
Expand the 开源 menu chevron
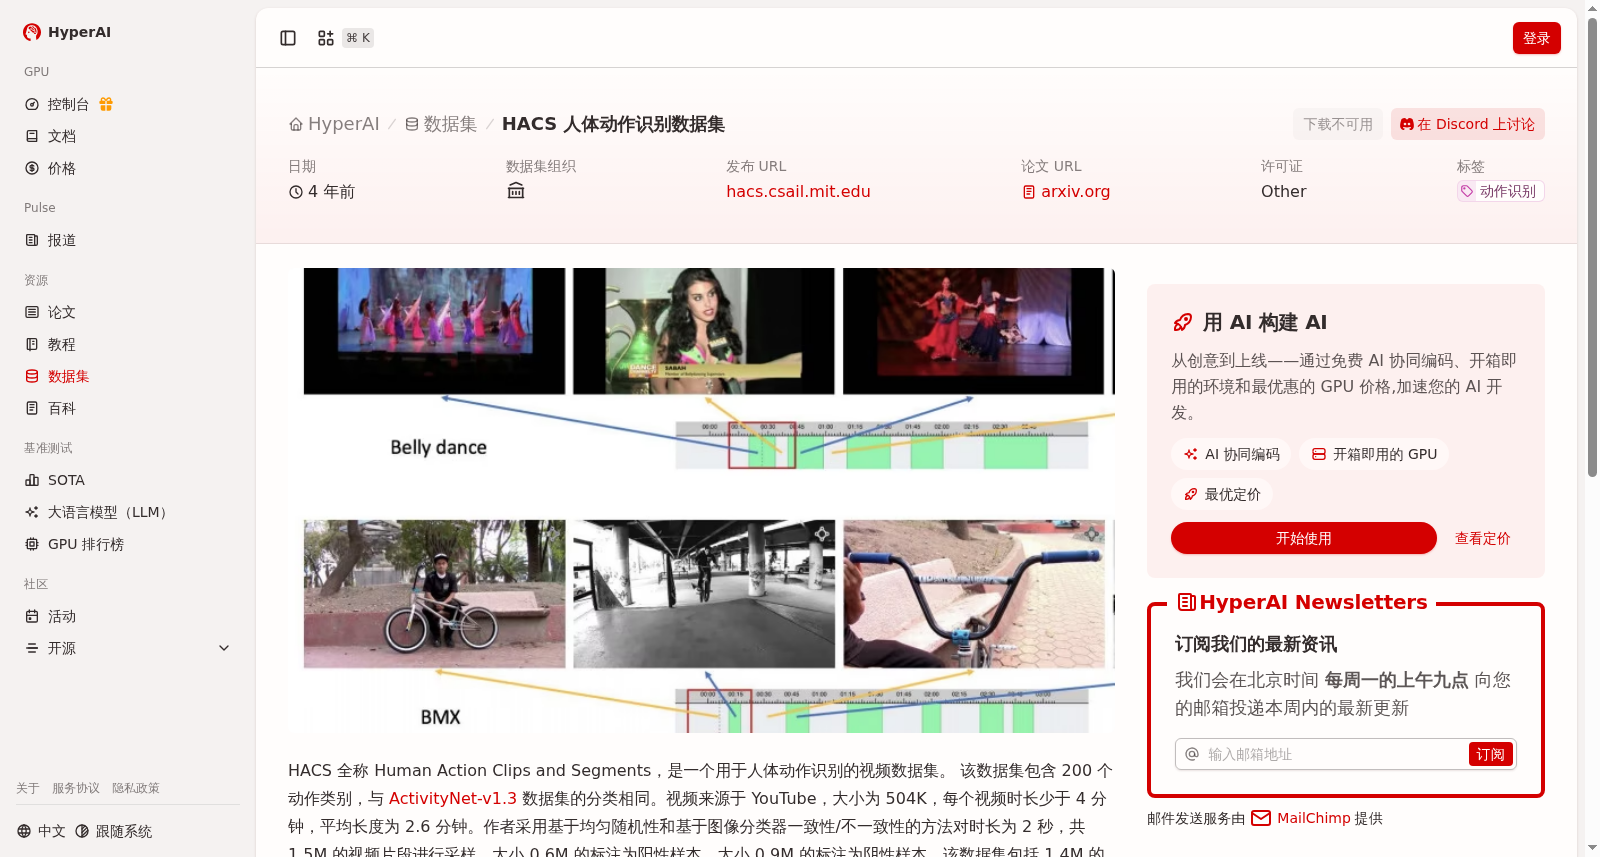tap(224, 648)
